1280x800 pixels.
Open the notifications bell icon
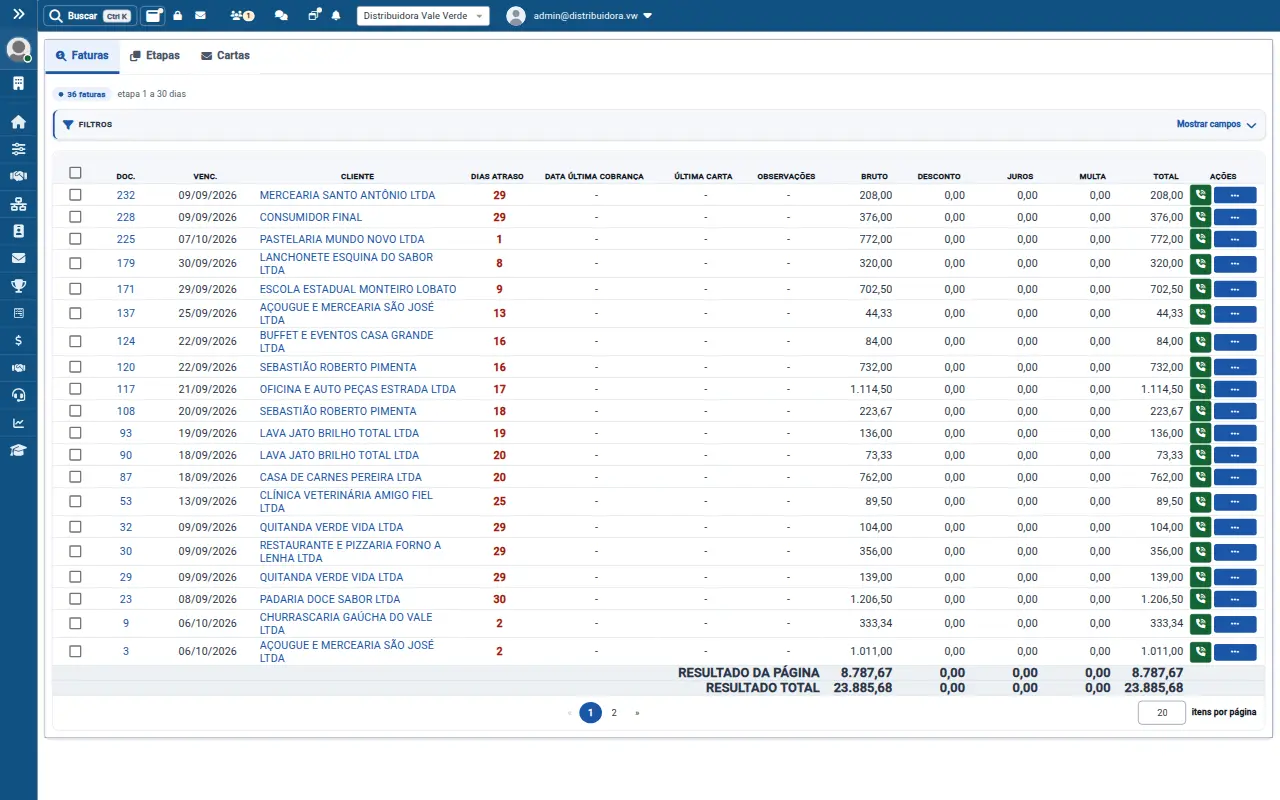pos(336,16)
